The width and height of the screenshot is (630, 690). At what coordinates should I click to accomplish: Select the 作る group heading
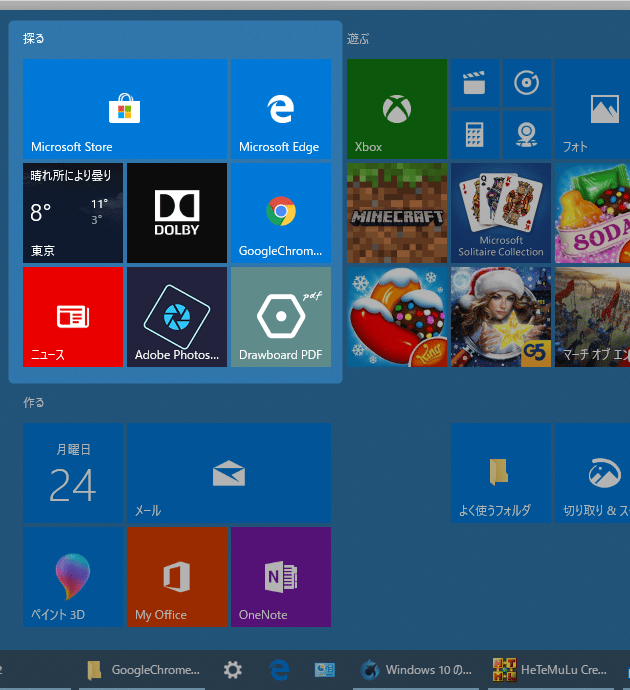pyautogui.click(x=34, y=402)
